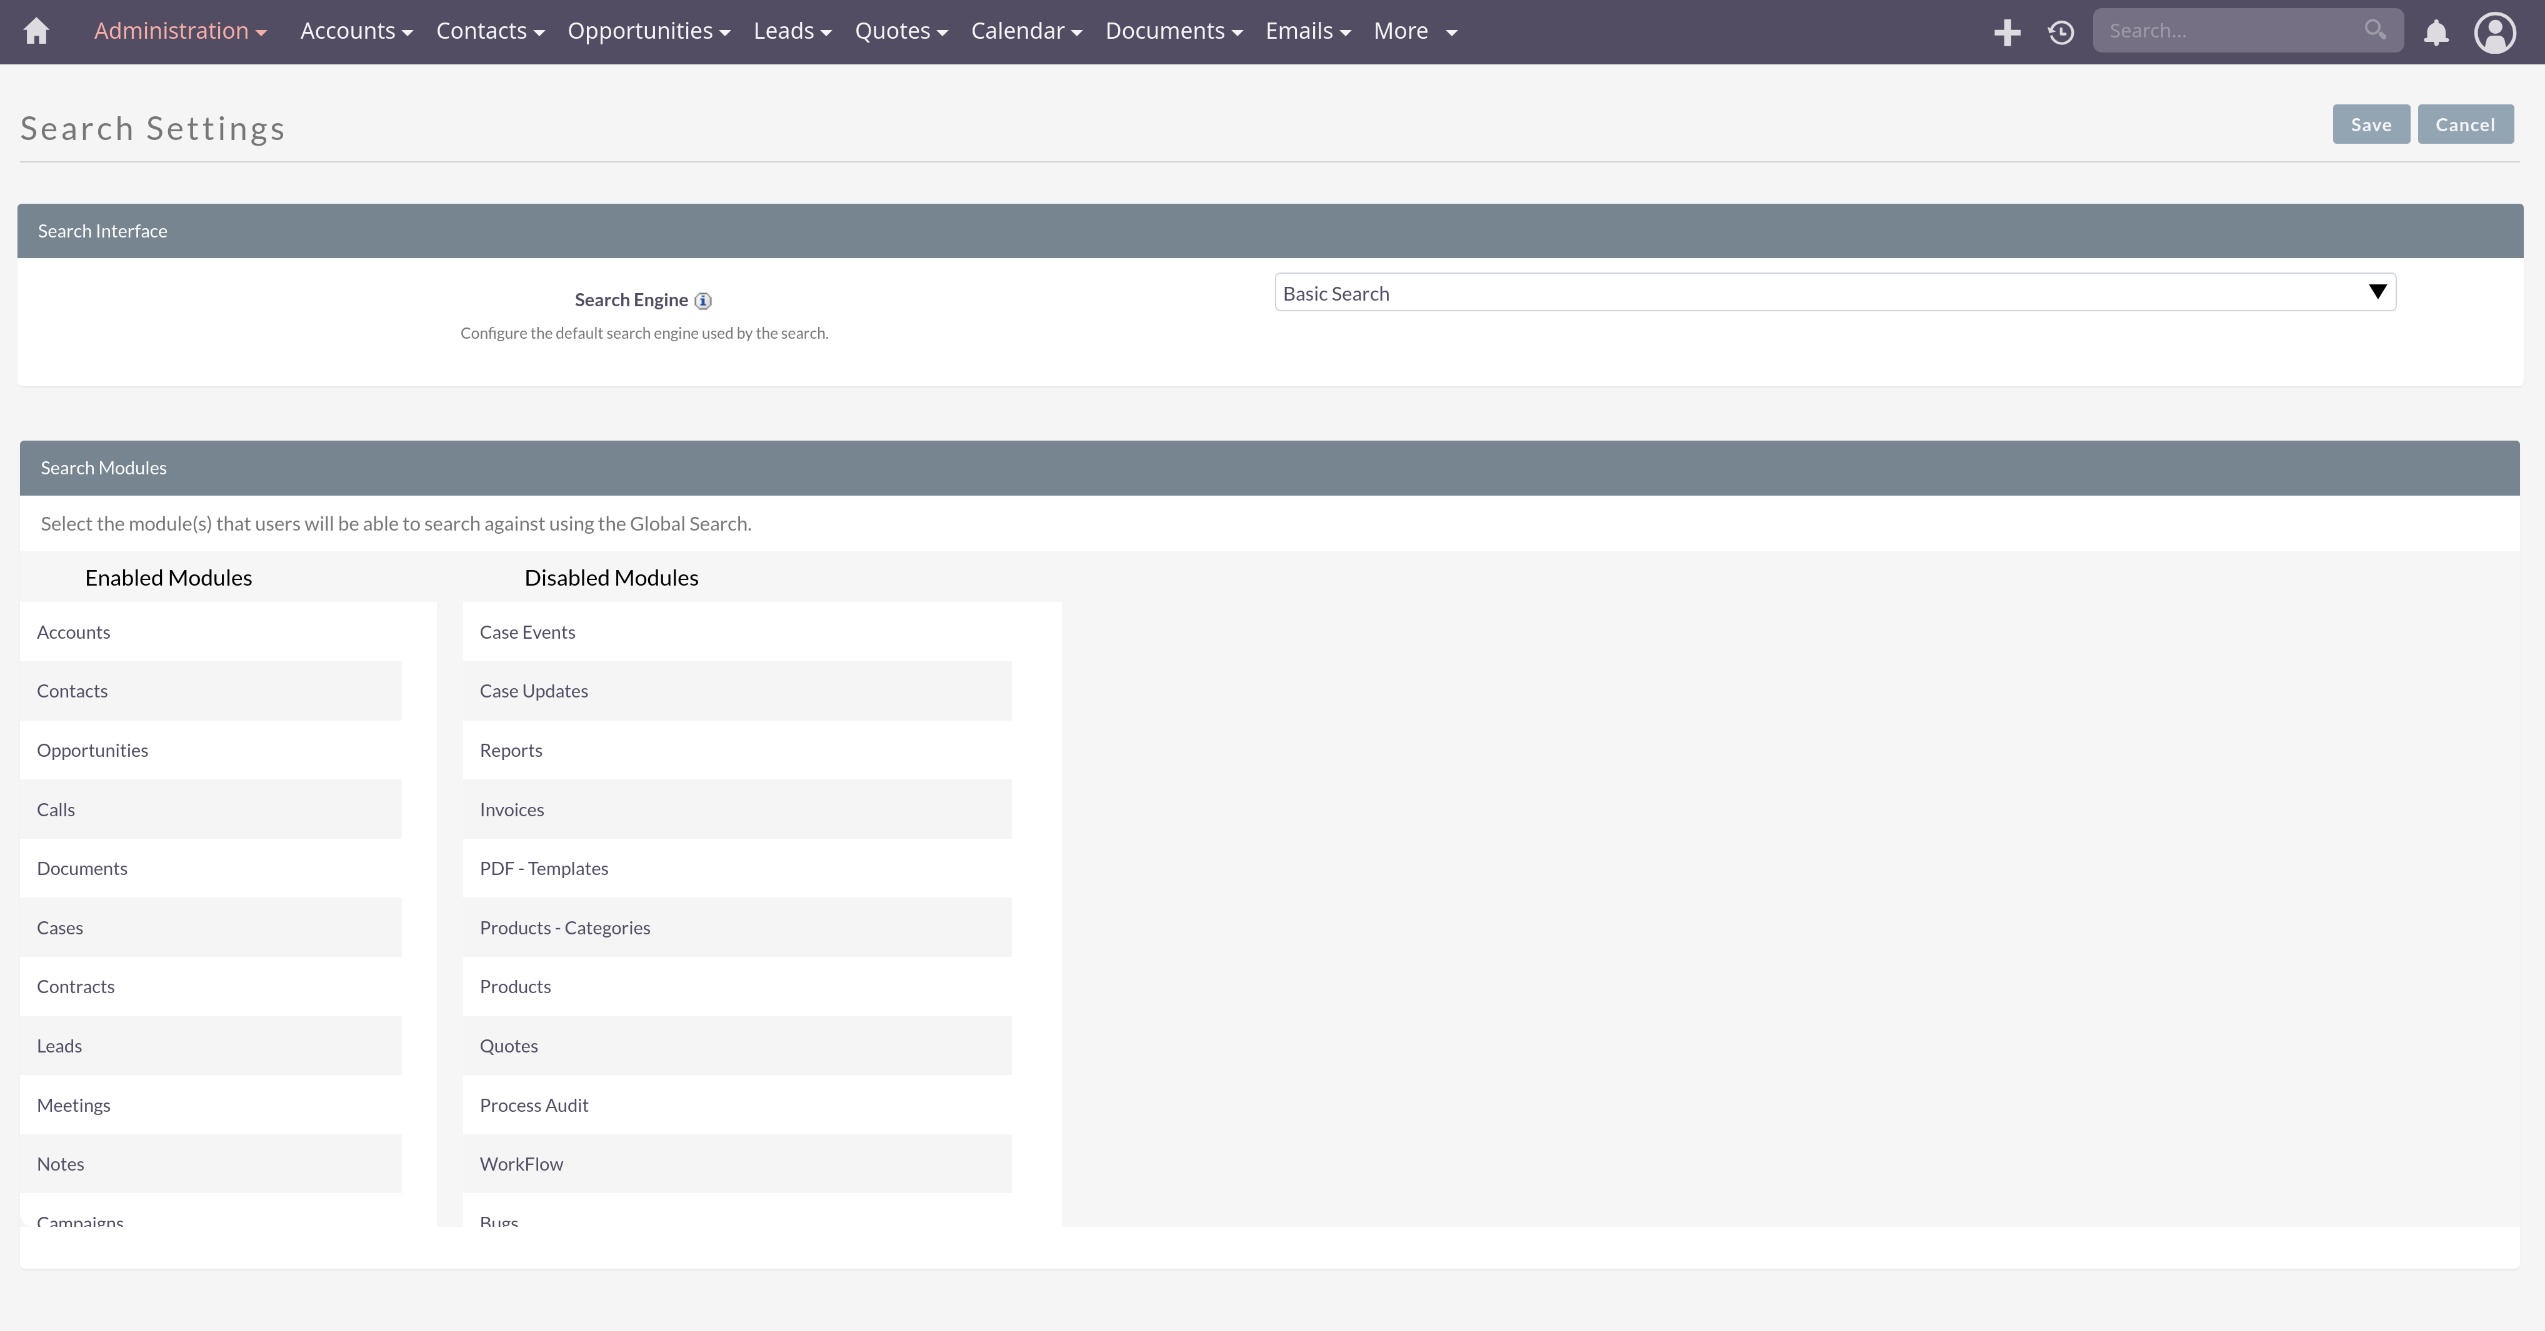The image size is (2545, 1331).
Task: Open the user profile avatar menu
Action: click(x=2494, y=32)
